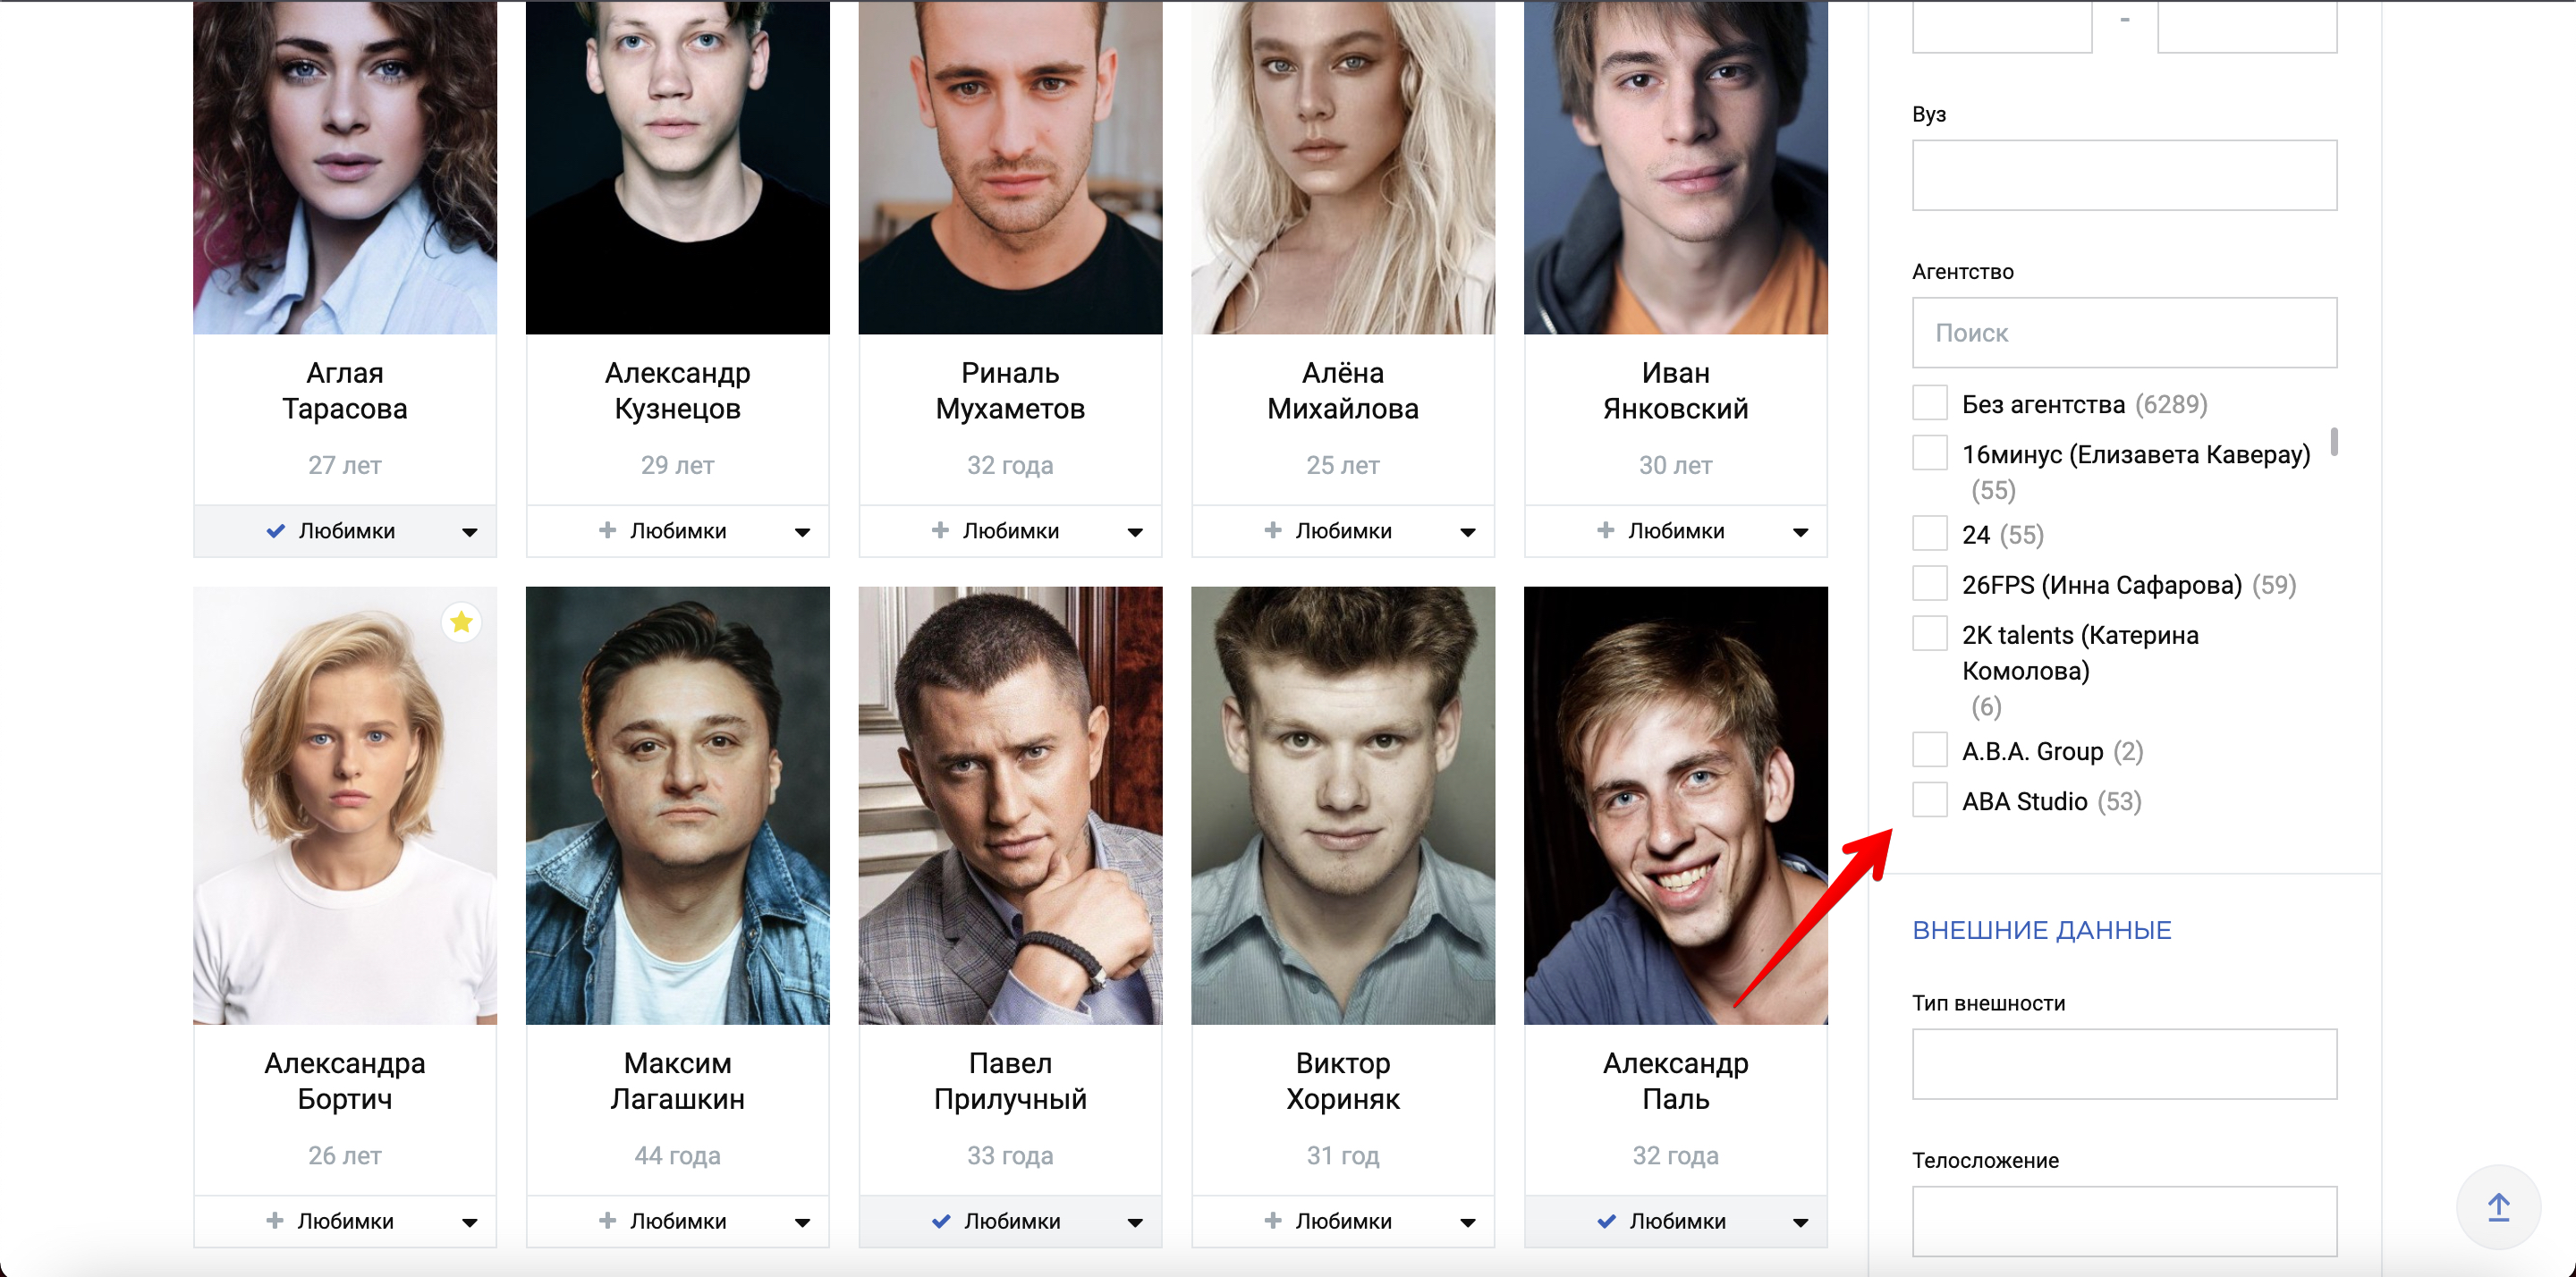Click plus icon for Виктор Хориняк's Любимки
Viewport: 2576px width, 1277px height.
(1273, 1220)
